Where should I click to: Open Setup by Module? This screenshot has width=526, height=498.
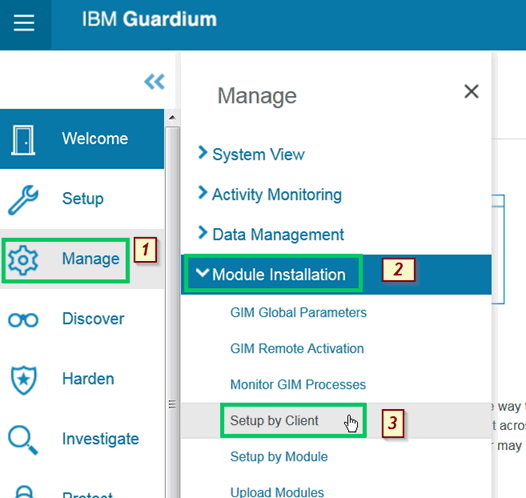[x=279, y=456]
